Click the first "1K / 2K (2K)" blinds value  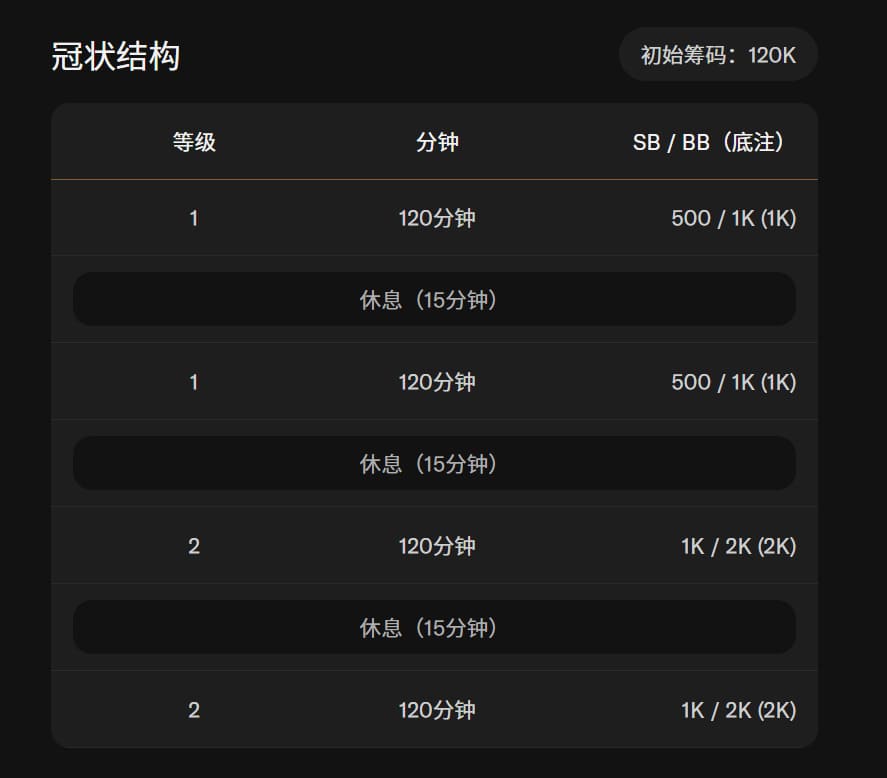tap(738, 546)
